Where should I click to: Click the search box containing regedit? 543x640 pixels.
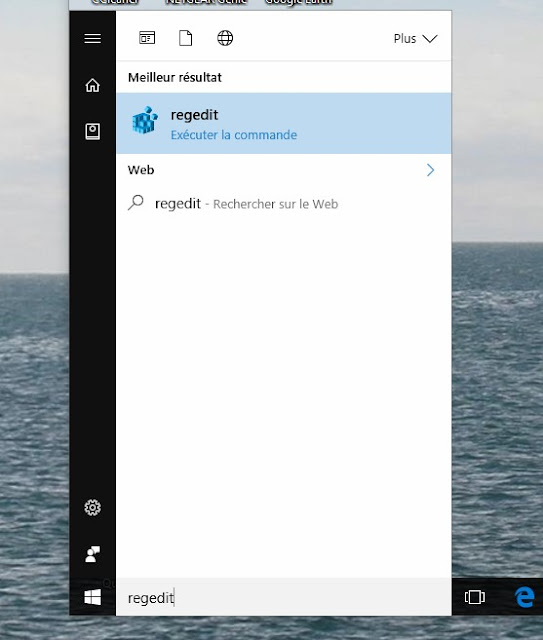pyautogui.click(x=284, y=597)
